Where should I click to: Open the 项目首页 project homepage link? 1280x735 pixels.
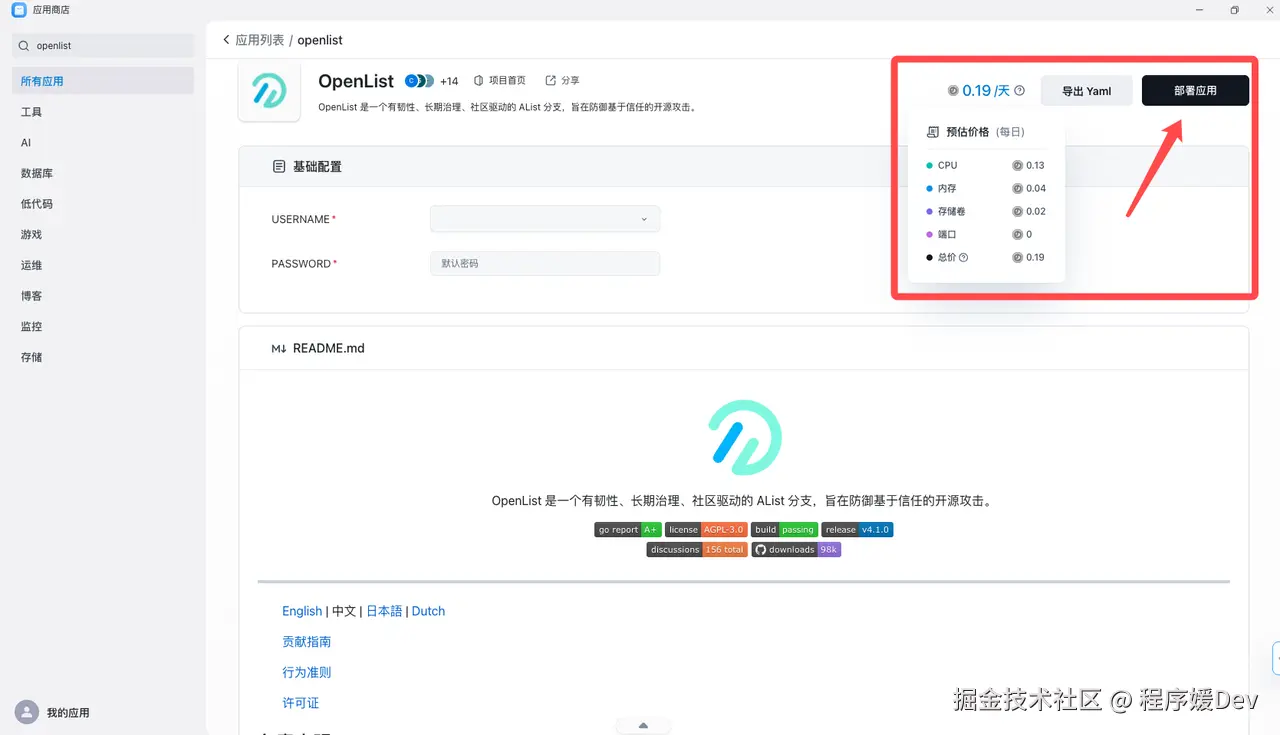(x=500, y=80)
